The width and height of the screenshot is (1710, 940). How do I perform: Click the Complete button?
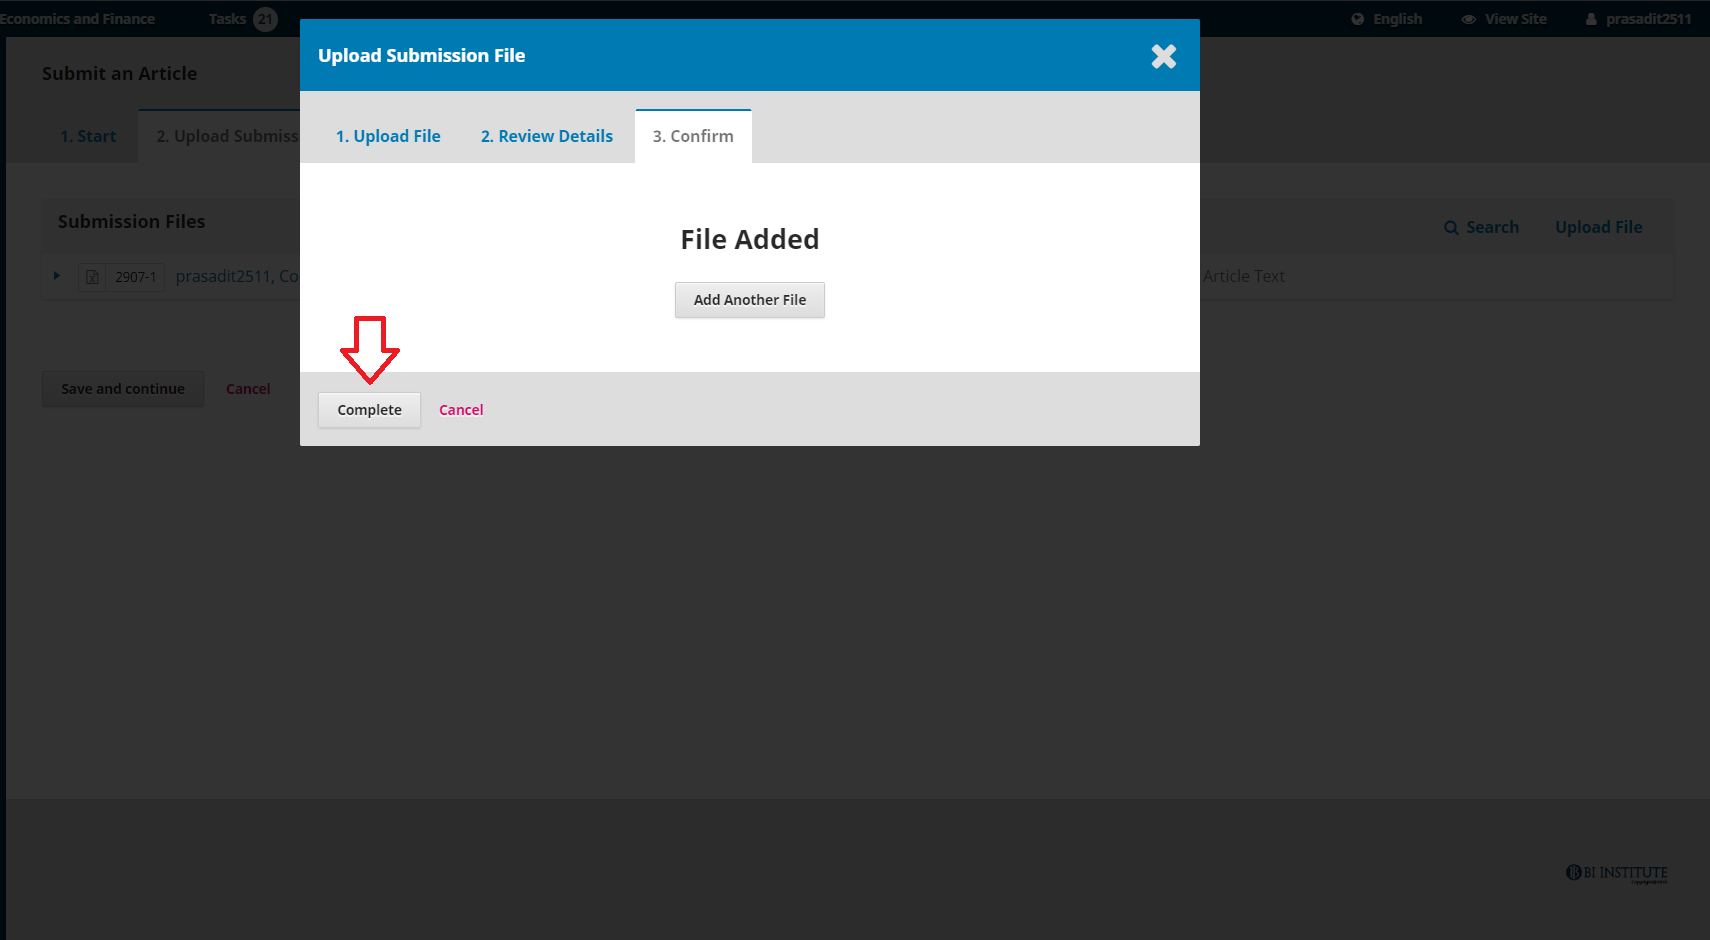(x=369, y=410)
